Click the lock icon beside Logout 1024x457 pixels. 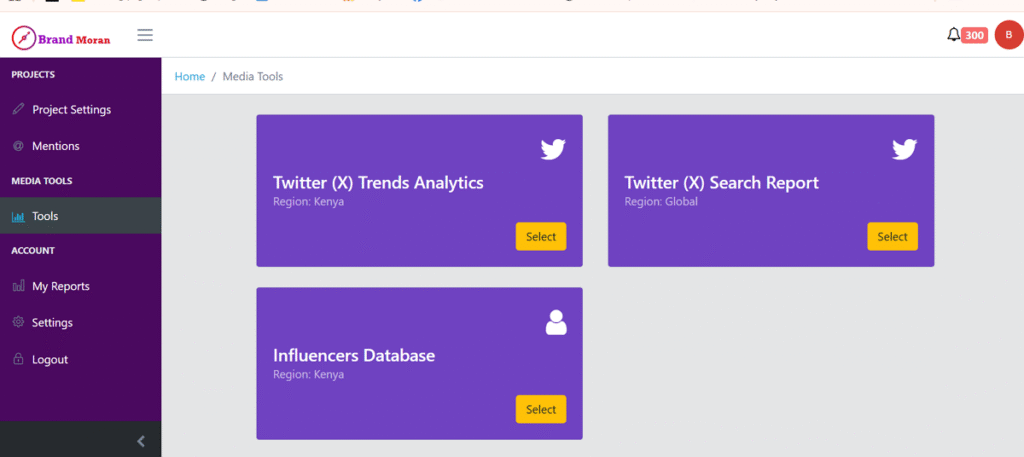click(18, 359)
